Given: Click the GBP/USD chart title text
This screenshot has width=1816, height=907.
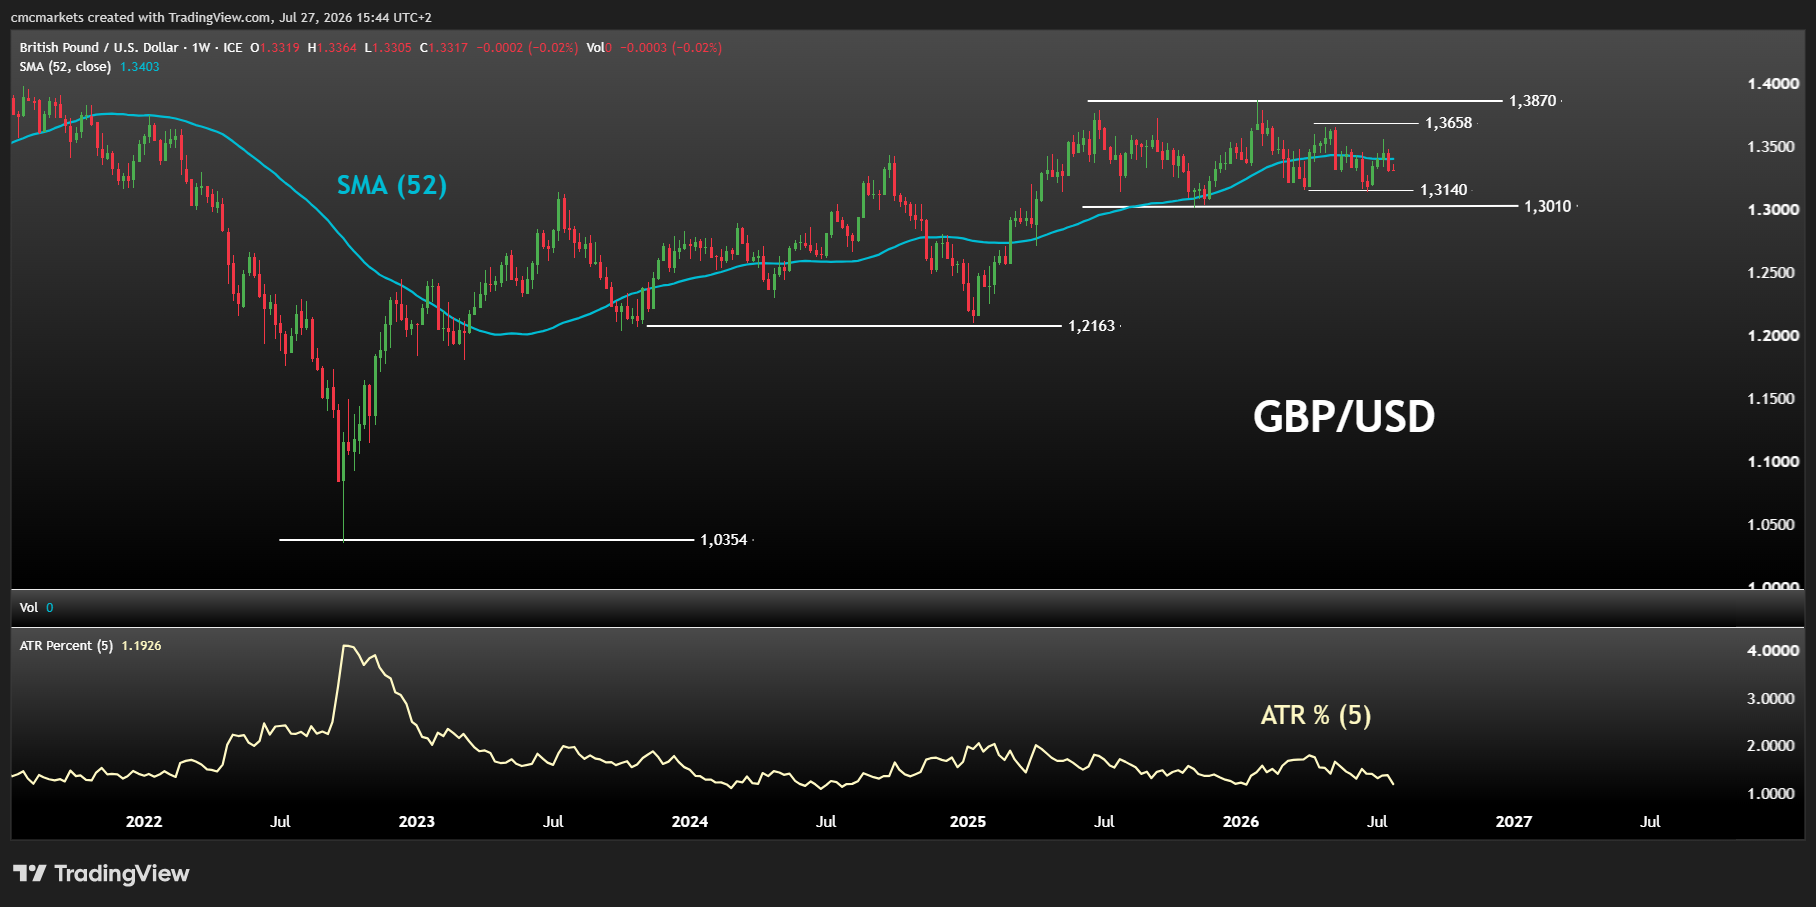Looking at the screenshot, I should coord(1344,417).
